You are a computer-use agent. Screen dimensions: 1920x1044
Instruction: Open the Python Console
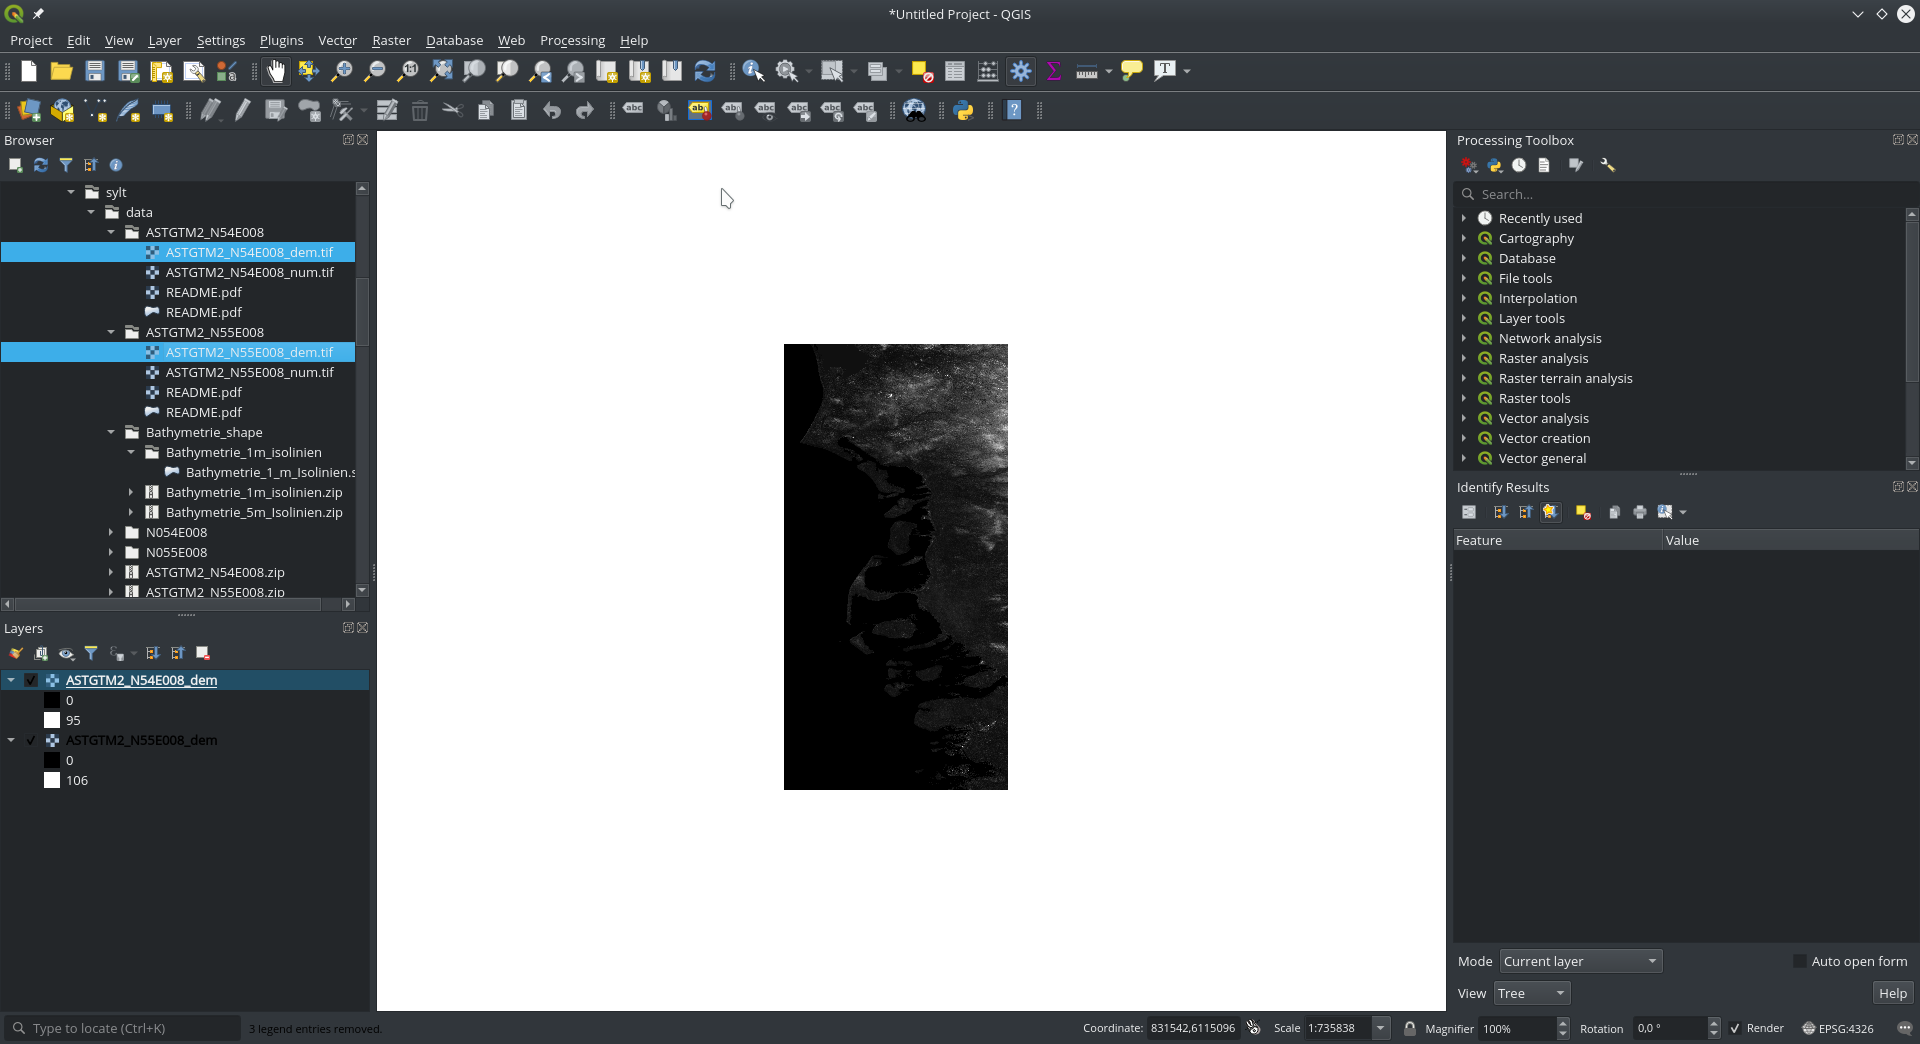963,110
